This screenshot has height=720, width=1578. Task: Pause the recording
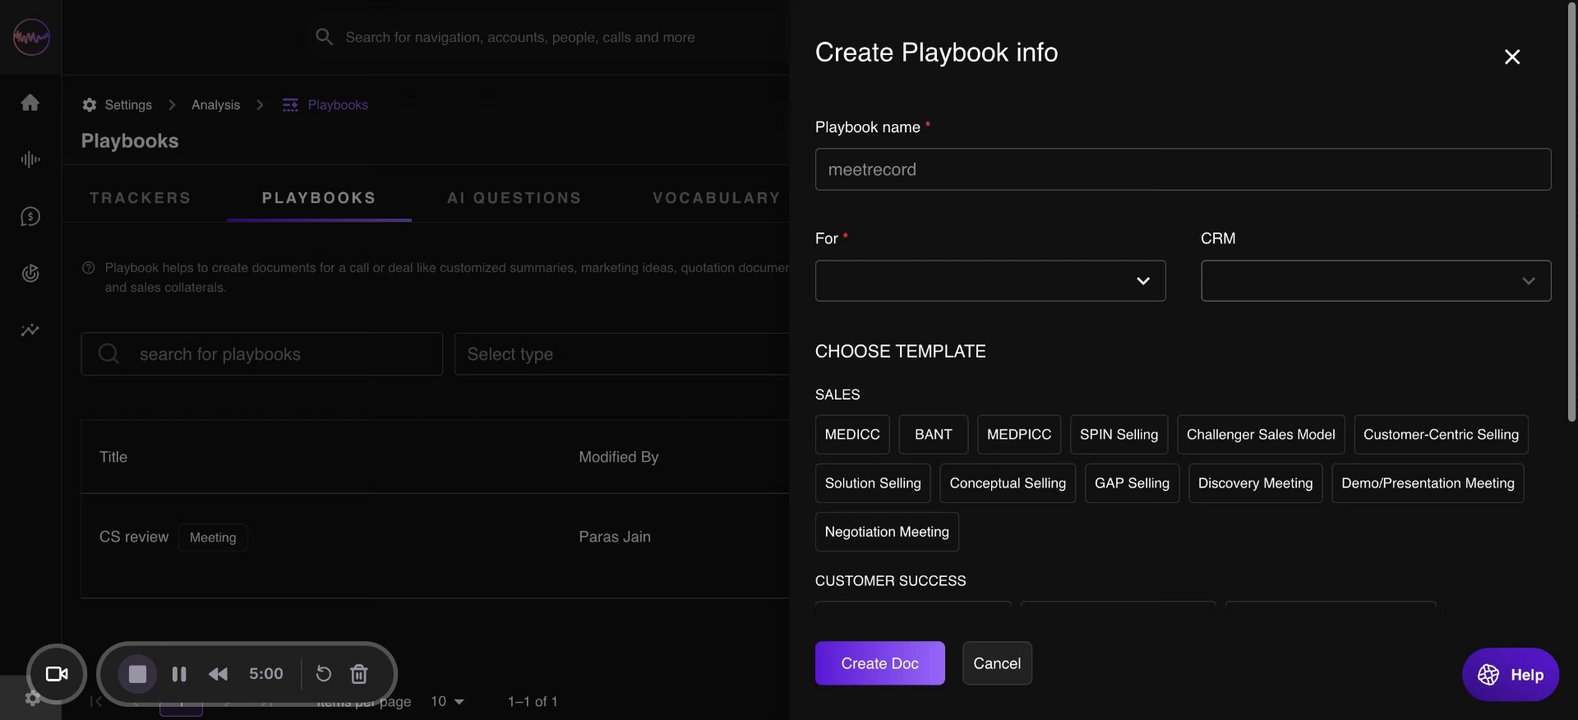179,674
